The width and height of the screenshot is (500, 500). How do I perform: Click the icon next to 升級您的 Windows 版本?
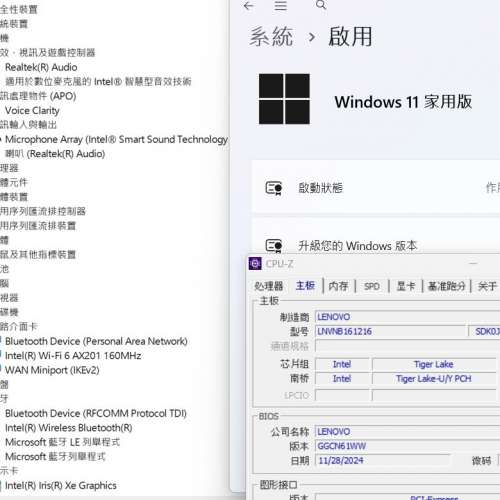tap(274, 246)
